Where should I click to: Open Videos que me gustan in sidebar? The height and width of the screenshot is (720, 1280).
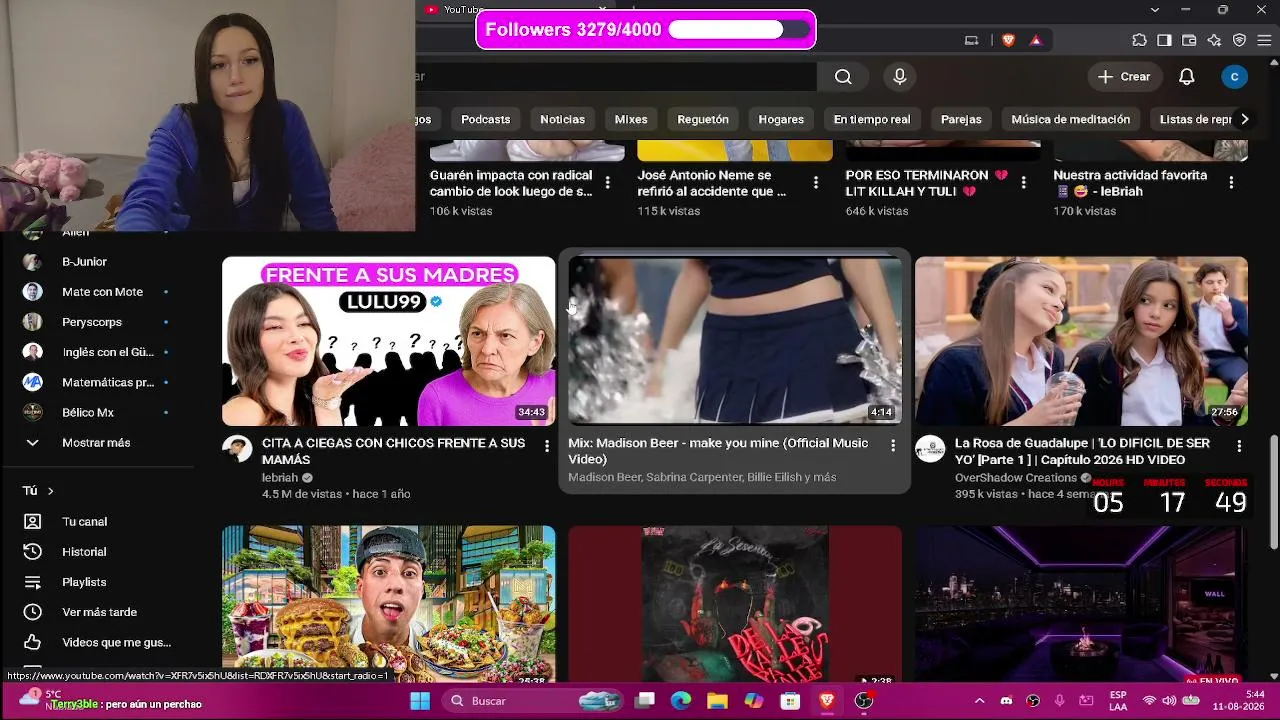[116, 643]
